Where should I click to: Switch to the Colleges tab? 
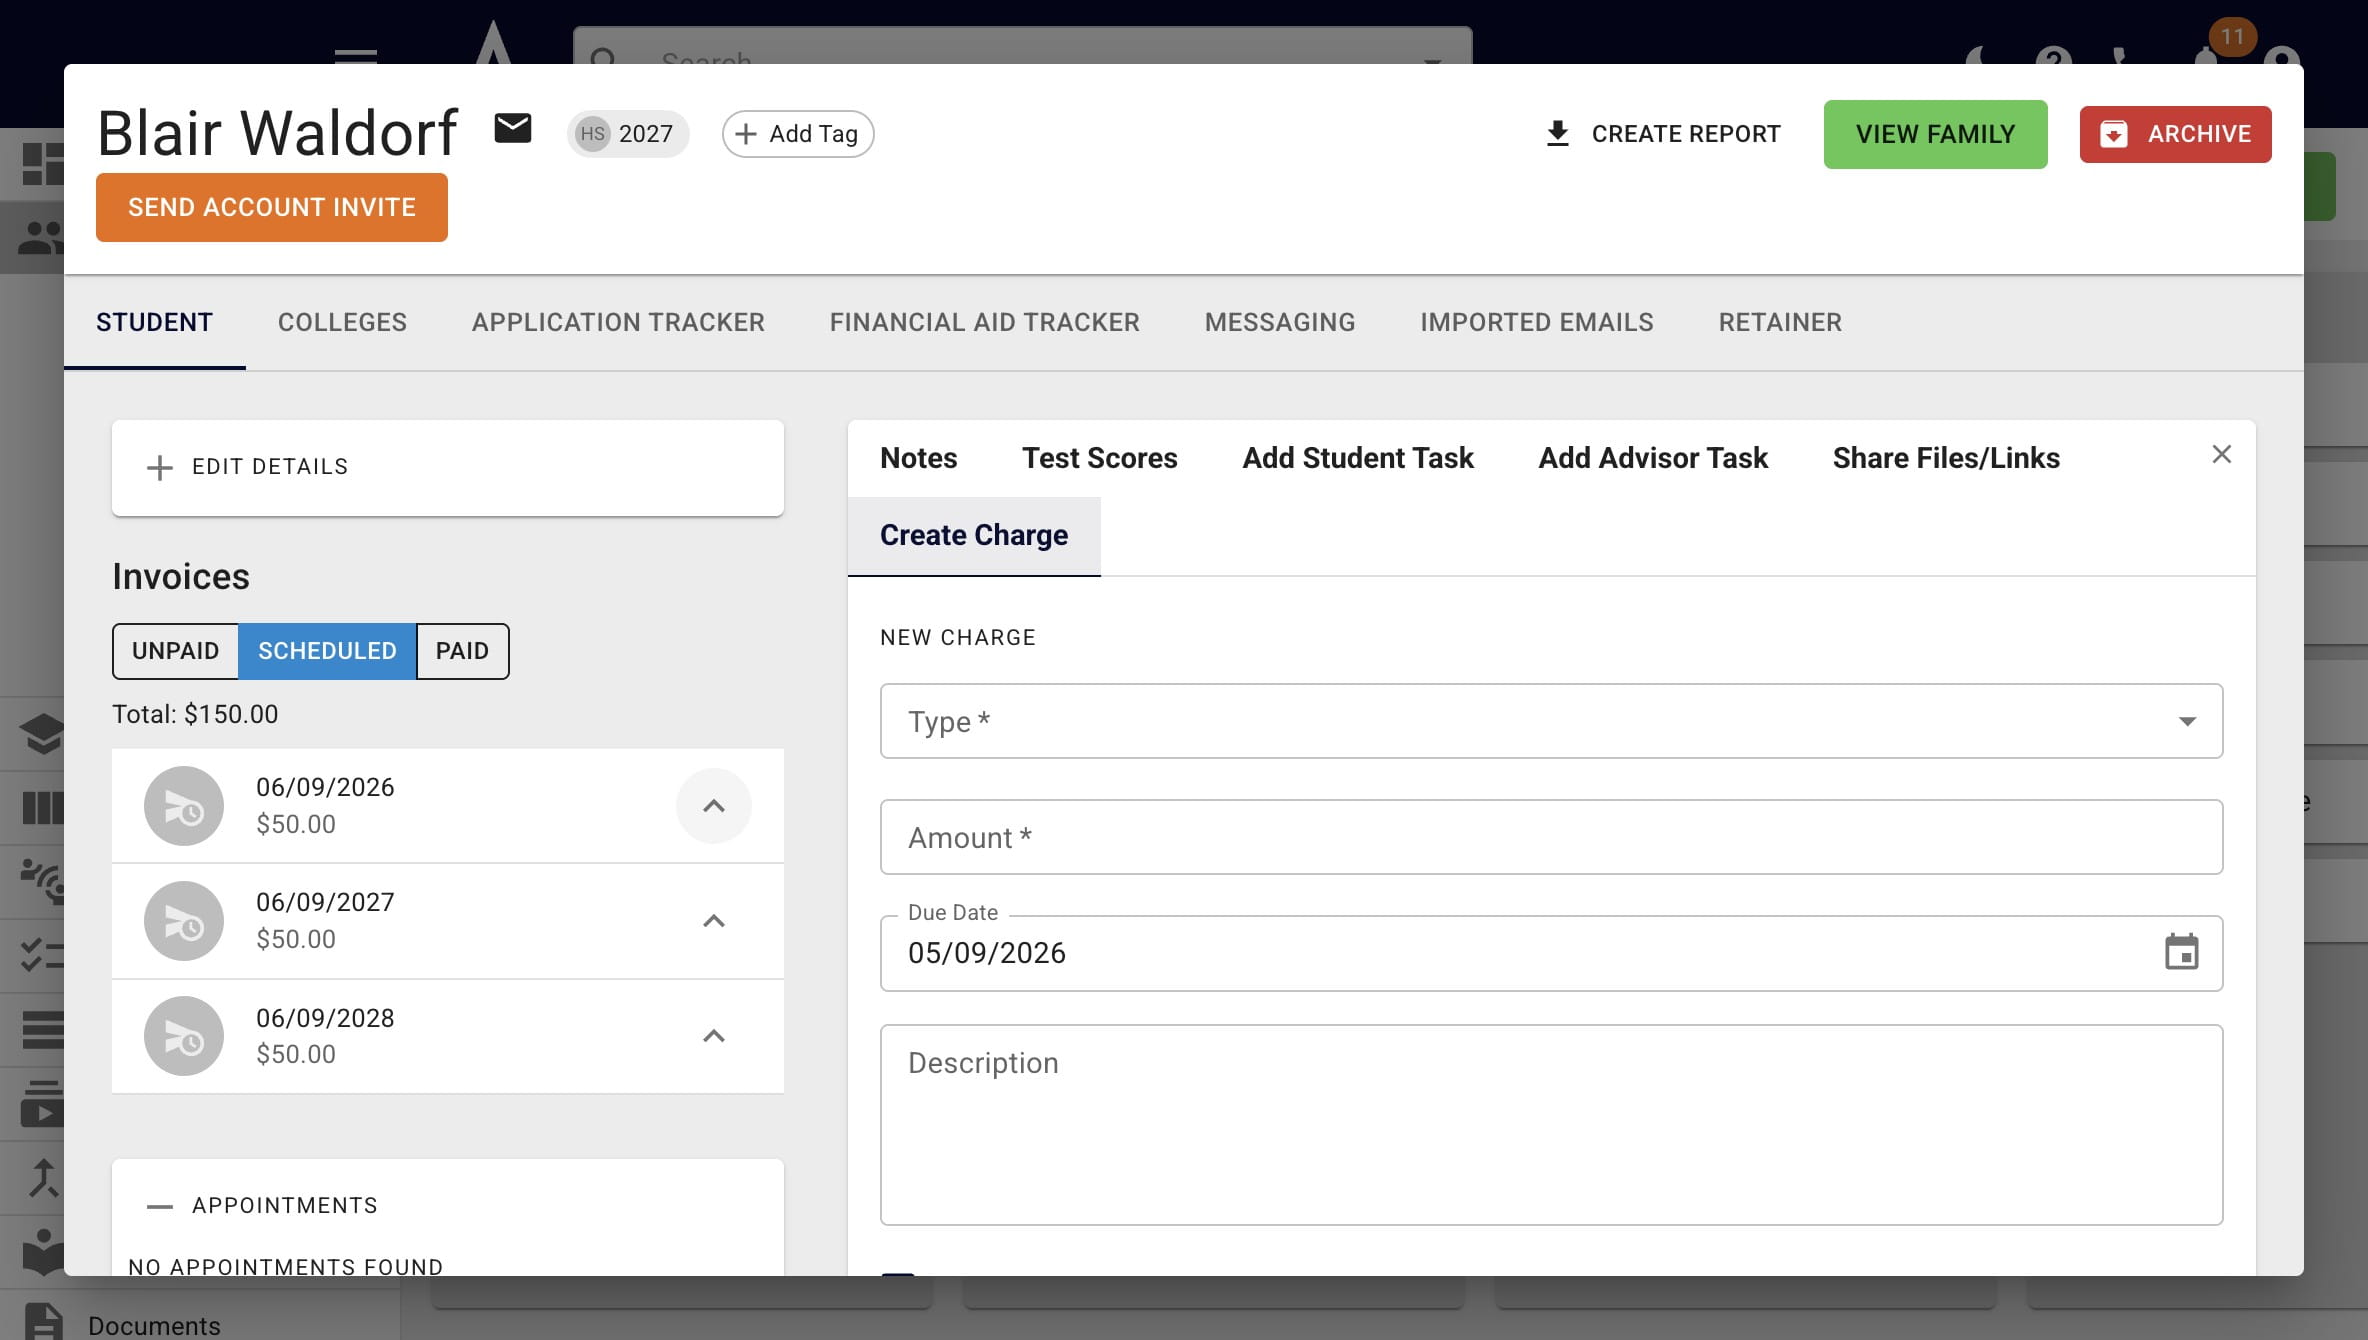(342, 322)
